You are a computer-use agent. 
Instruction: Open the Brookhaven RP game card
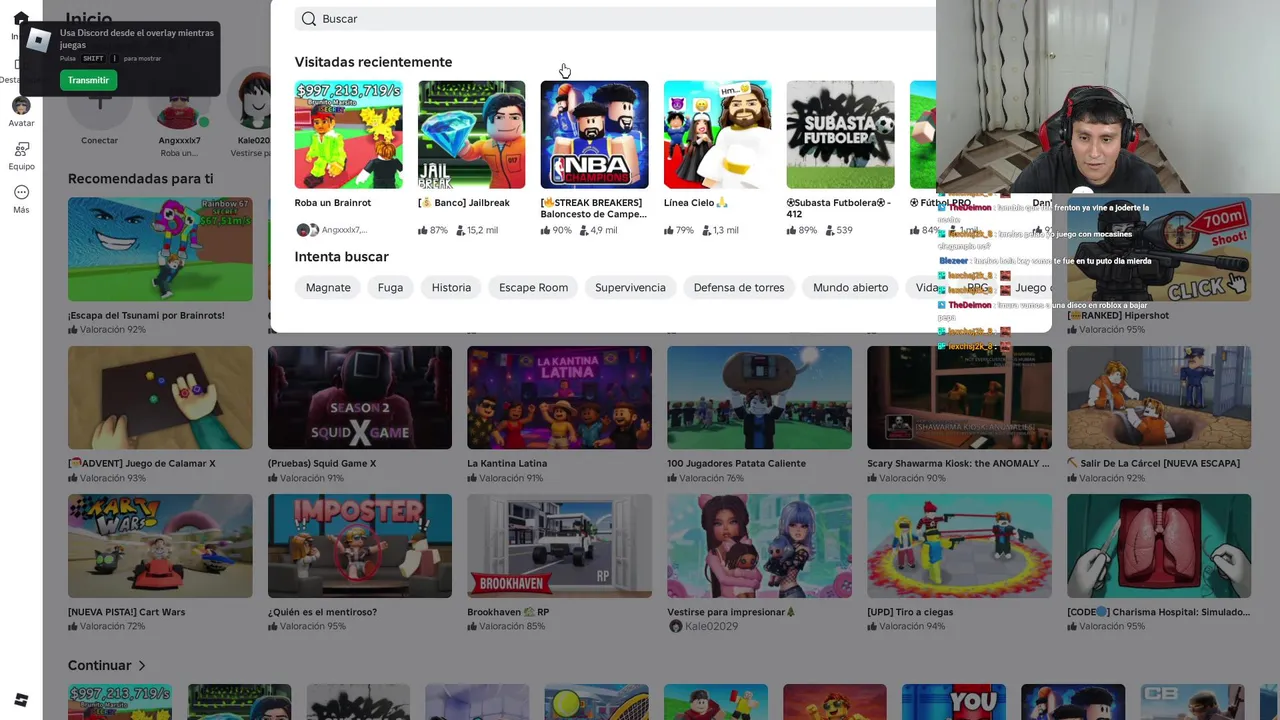tap(559, 546)
